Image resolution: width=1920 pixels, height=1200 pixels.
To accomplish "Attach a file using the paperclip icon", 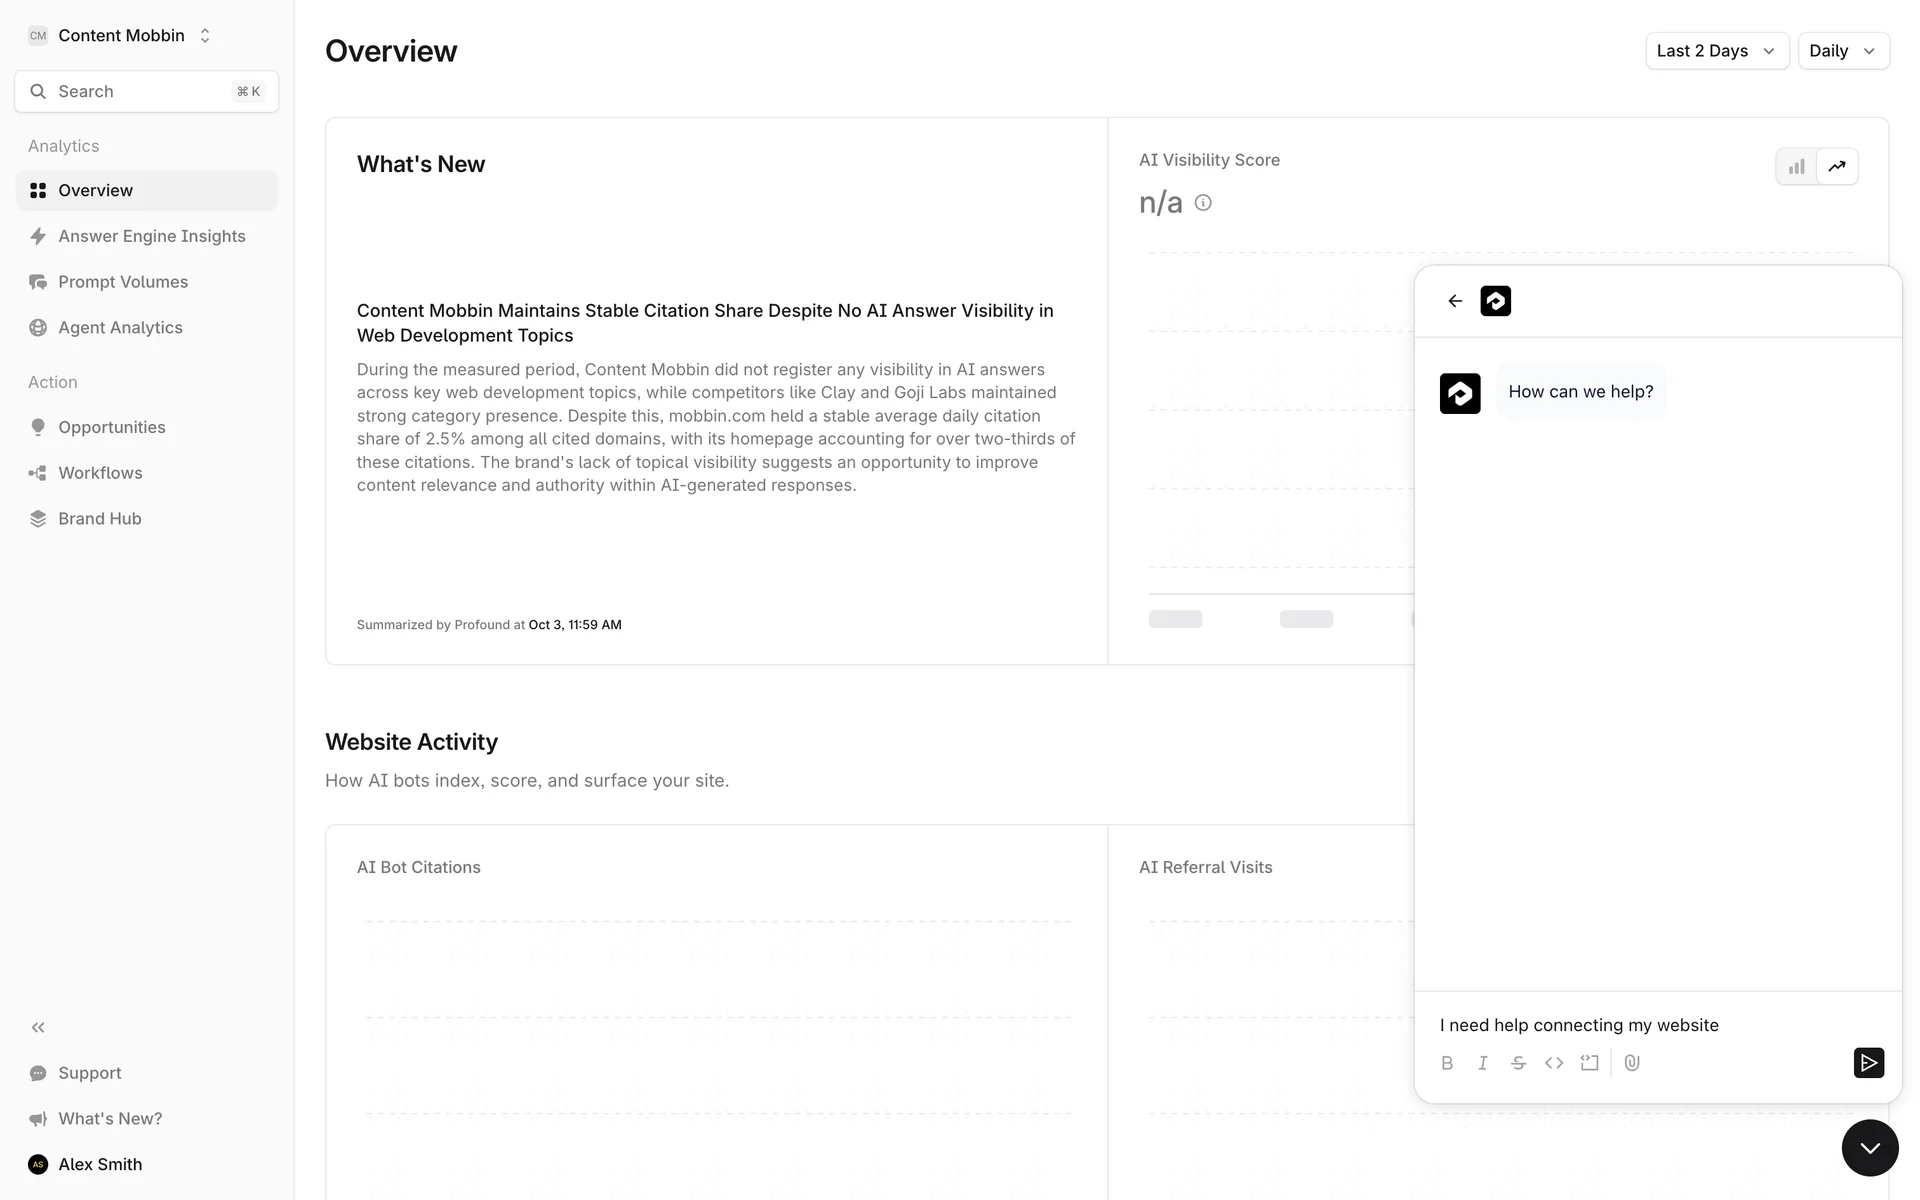I will click(x=1632, y=1063).
